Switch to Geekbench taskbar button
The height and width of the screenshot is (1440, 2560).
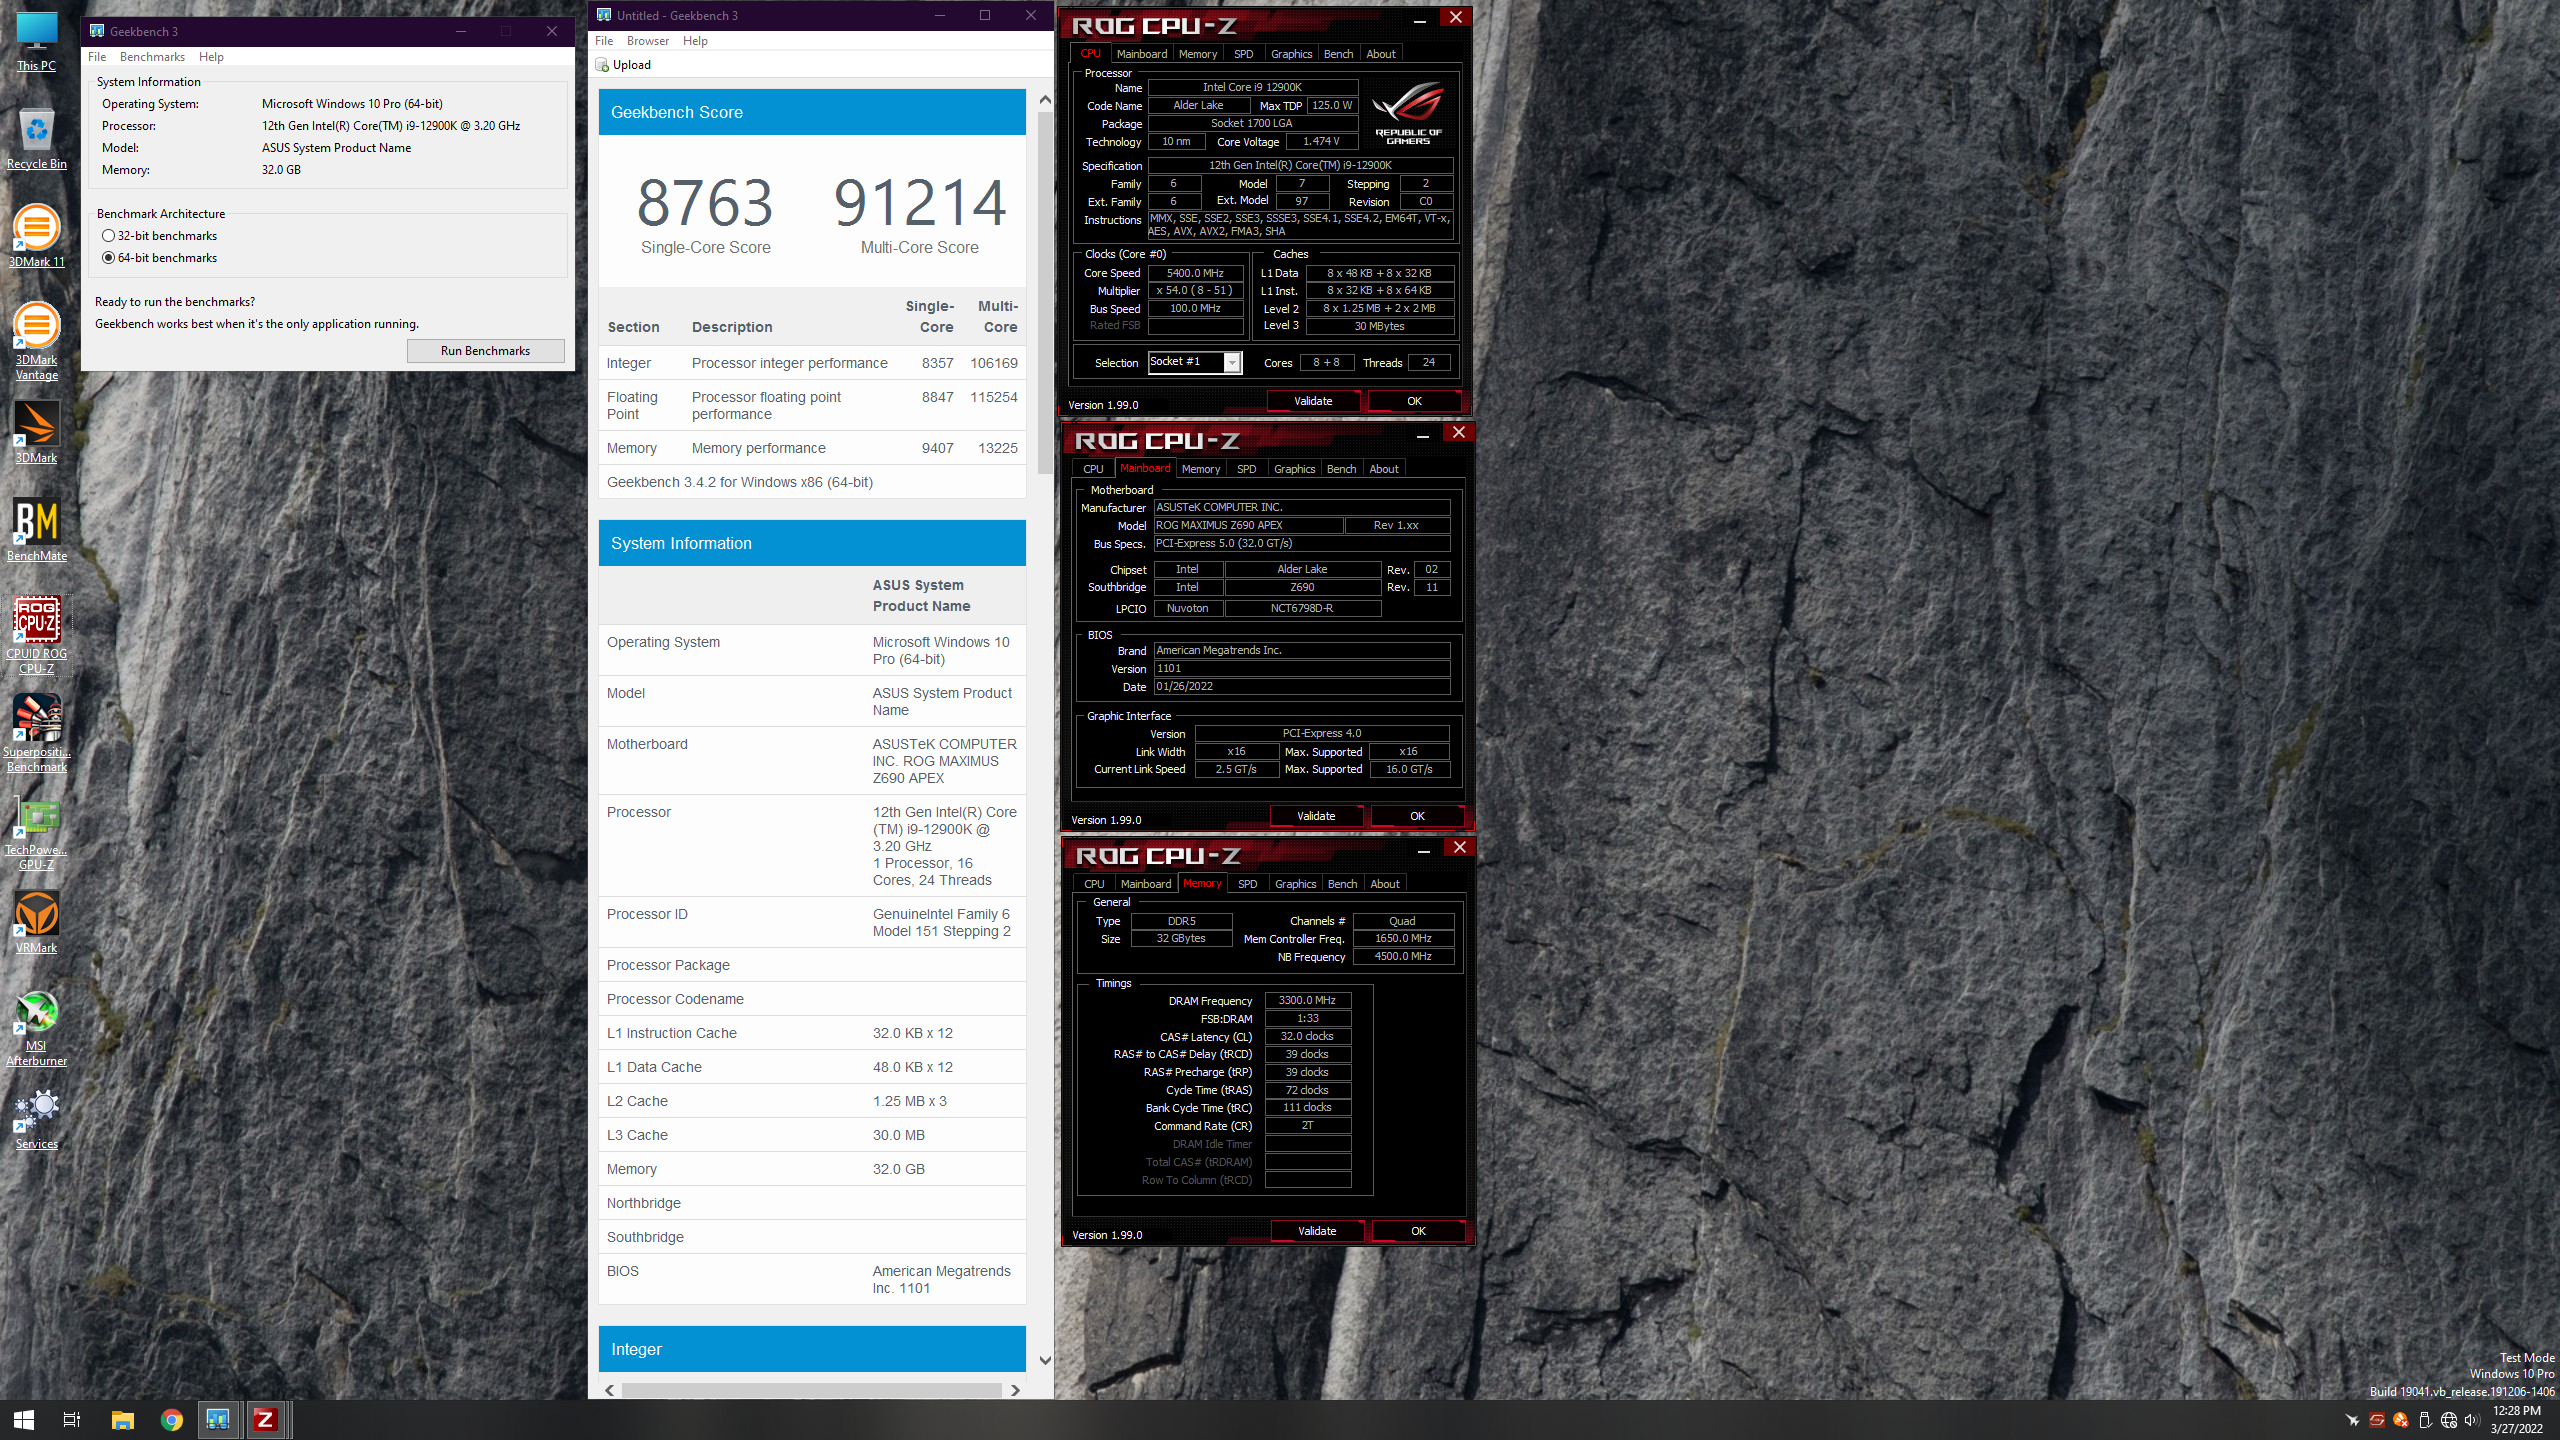coord(218,1419)
